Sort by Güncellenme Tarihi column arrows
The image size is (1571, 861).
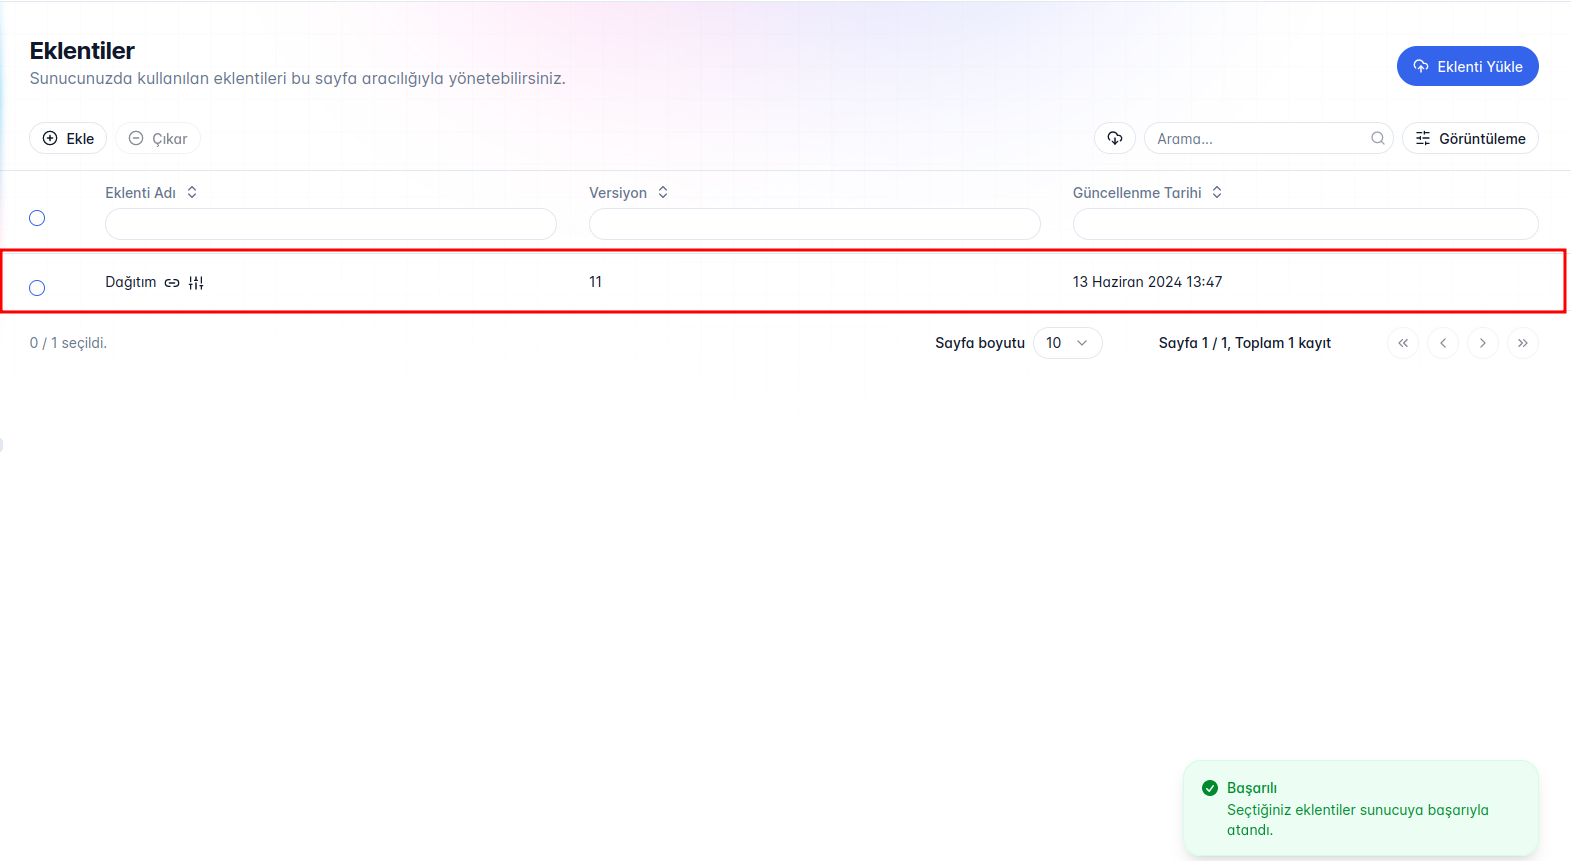pos(1217,192)
